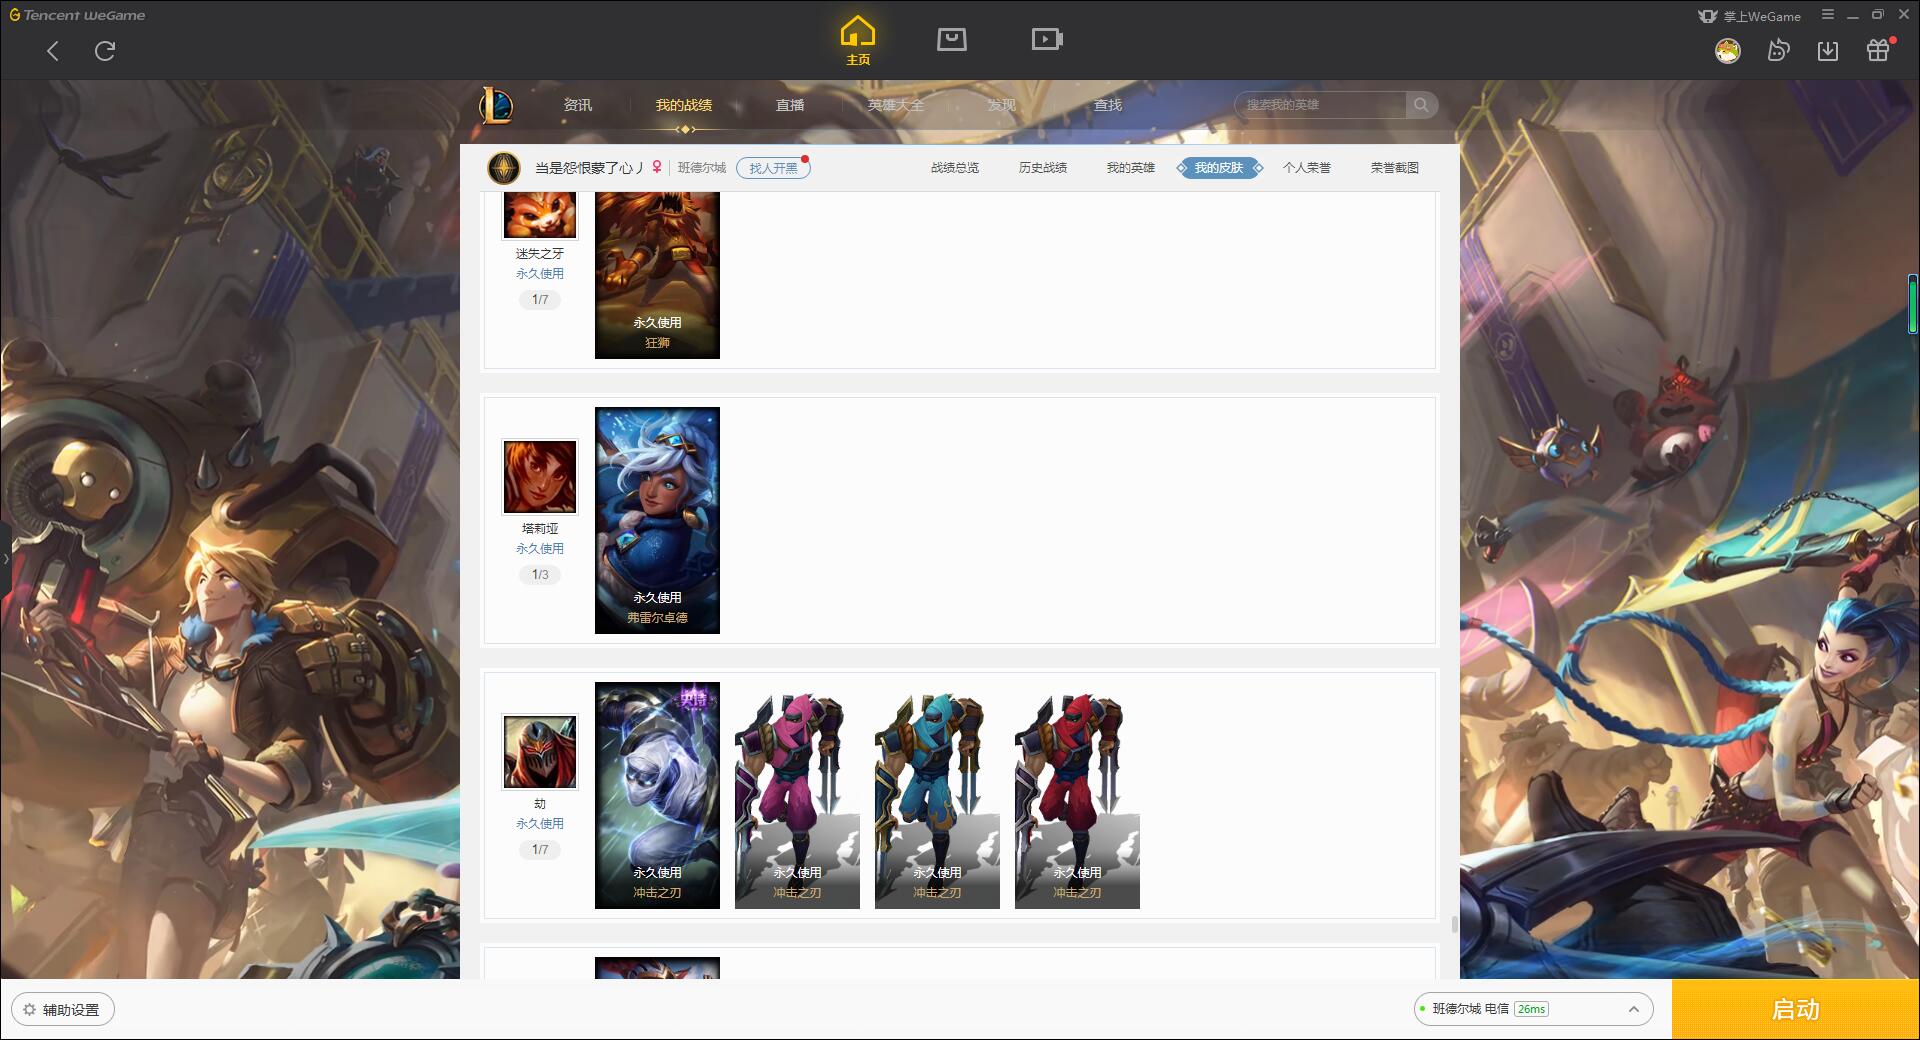Open the first 冲击之刃 splash skin card
1920x1040 pixels.
[x=657, y=795]
